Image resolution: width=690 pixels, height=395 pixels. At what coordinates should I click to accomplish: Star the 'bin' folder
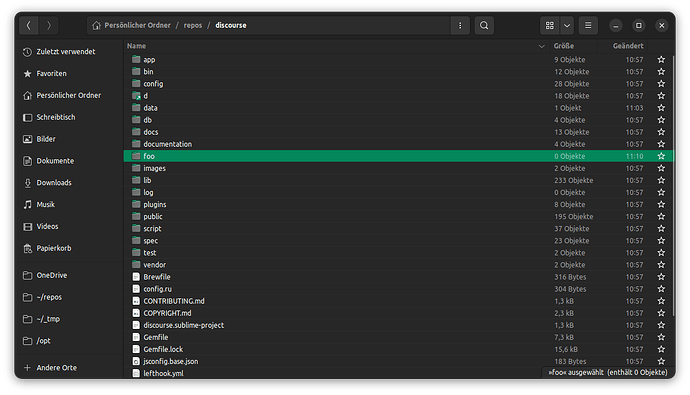pos(661,71)
